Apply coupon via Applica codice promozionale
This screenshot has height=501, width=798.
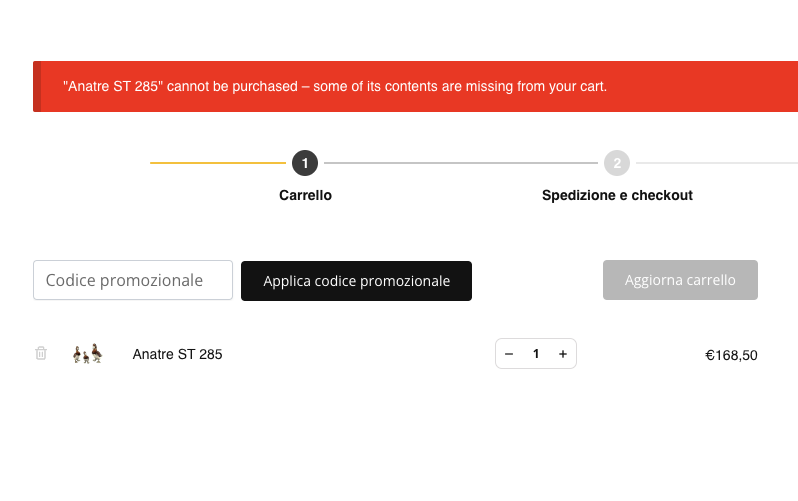pyautogui.click(x=356, y=281)
